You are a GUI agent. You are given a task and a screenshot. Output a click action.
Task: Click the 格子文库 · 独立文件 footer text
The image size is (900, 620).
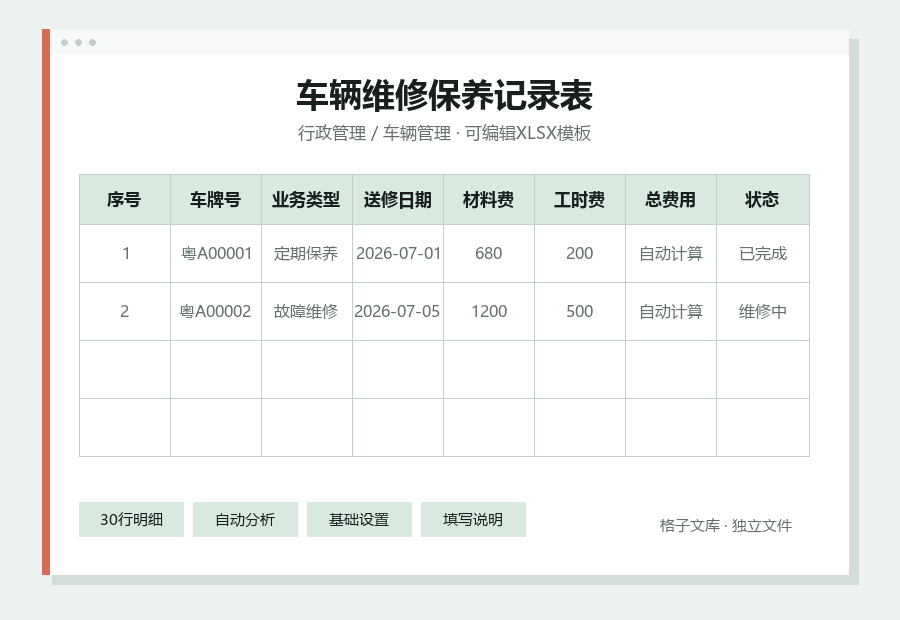(726, 525)
